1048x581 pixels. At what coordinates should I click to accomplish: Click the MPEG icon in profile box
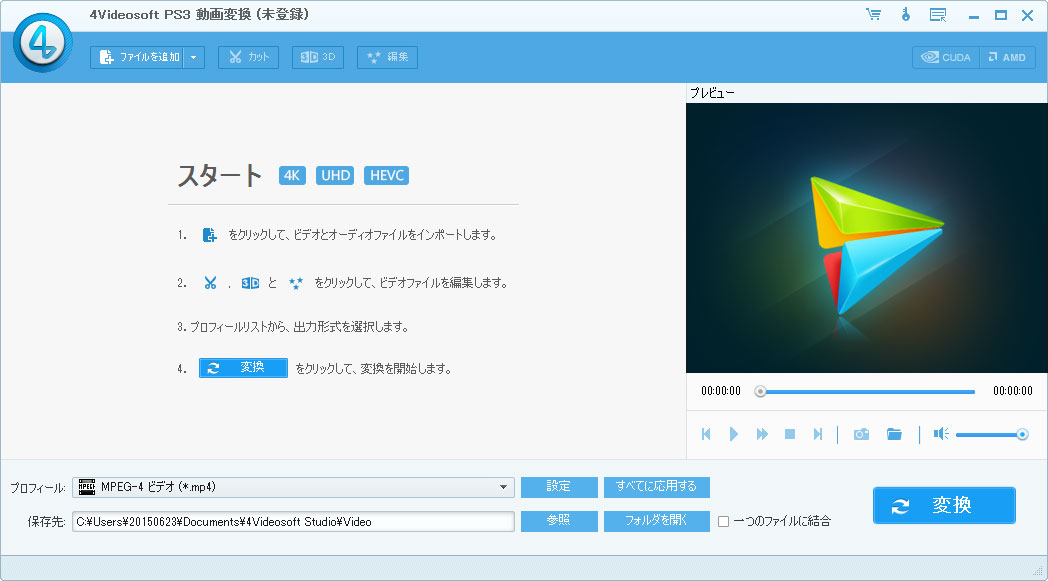(x=87, y=487)
